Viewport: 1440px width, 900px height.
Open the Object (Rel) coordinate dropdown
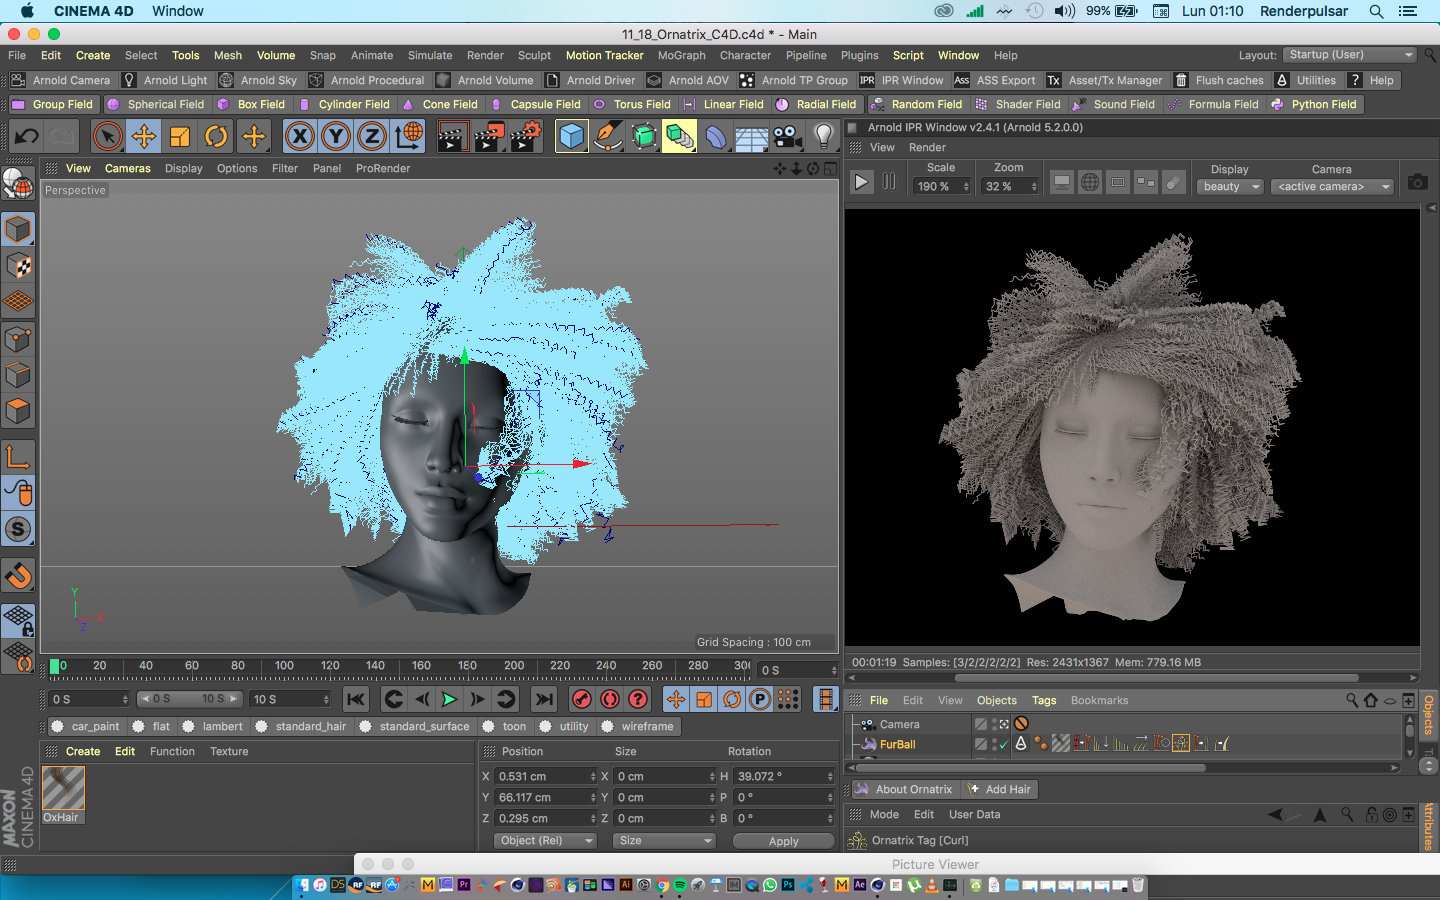(544, 841)
